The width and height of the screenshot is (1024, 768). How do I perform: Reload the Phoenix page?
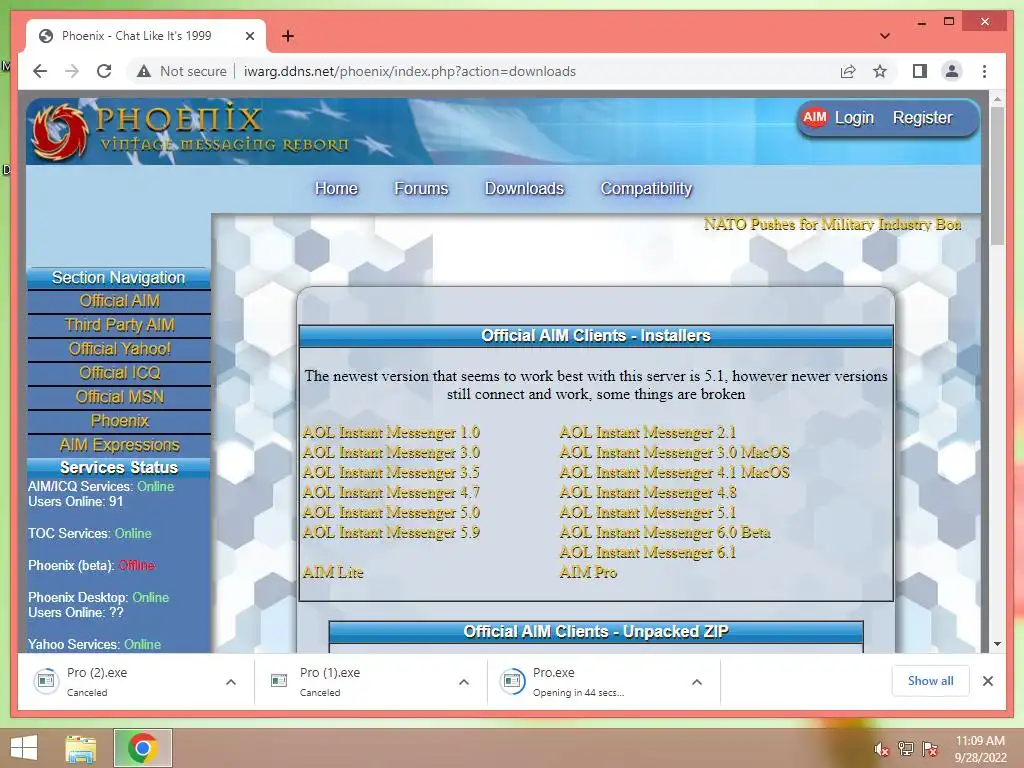(104, 71)
